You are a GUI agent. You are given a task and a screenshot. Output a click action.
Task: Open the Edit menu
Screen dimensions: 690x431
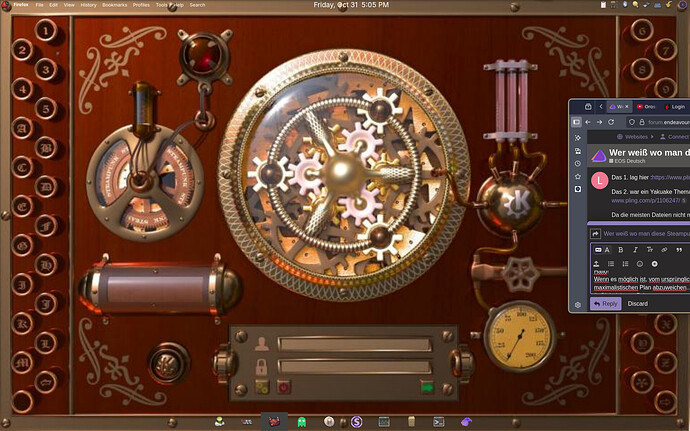point(53,5)
